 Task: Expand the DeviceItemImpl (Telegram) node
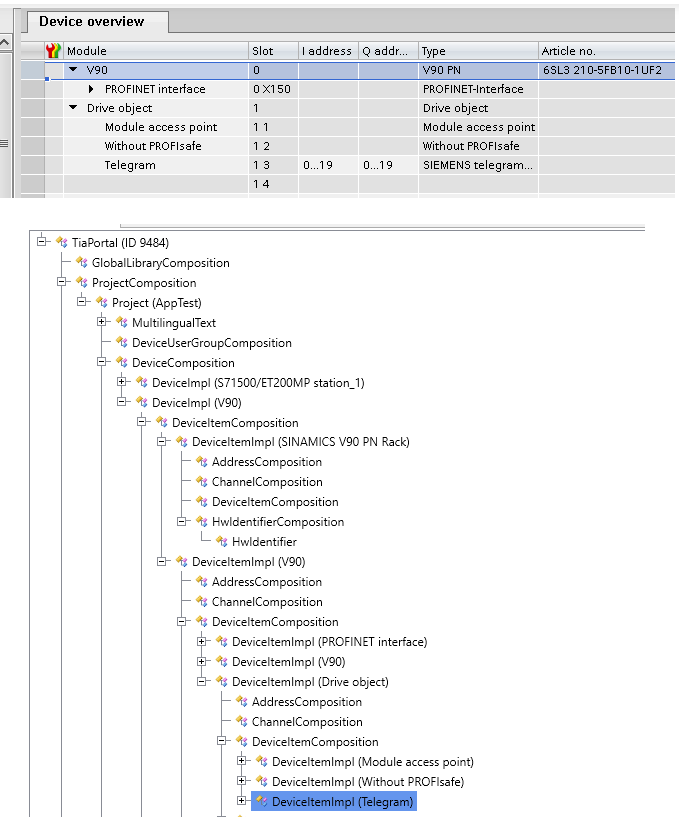coord(241,801)
